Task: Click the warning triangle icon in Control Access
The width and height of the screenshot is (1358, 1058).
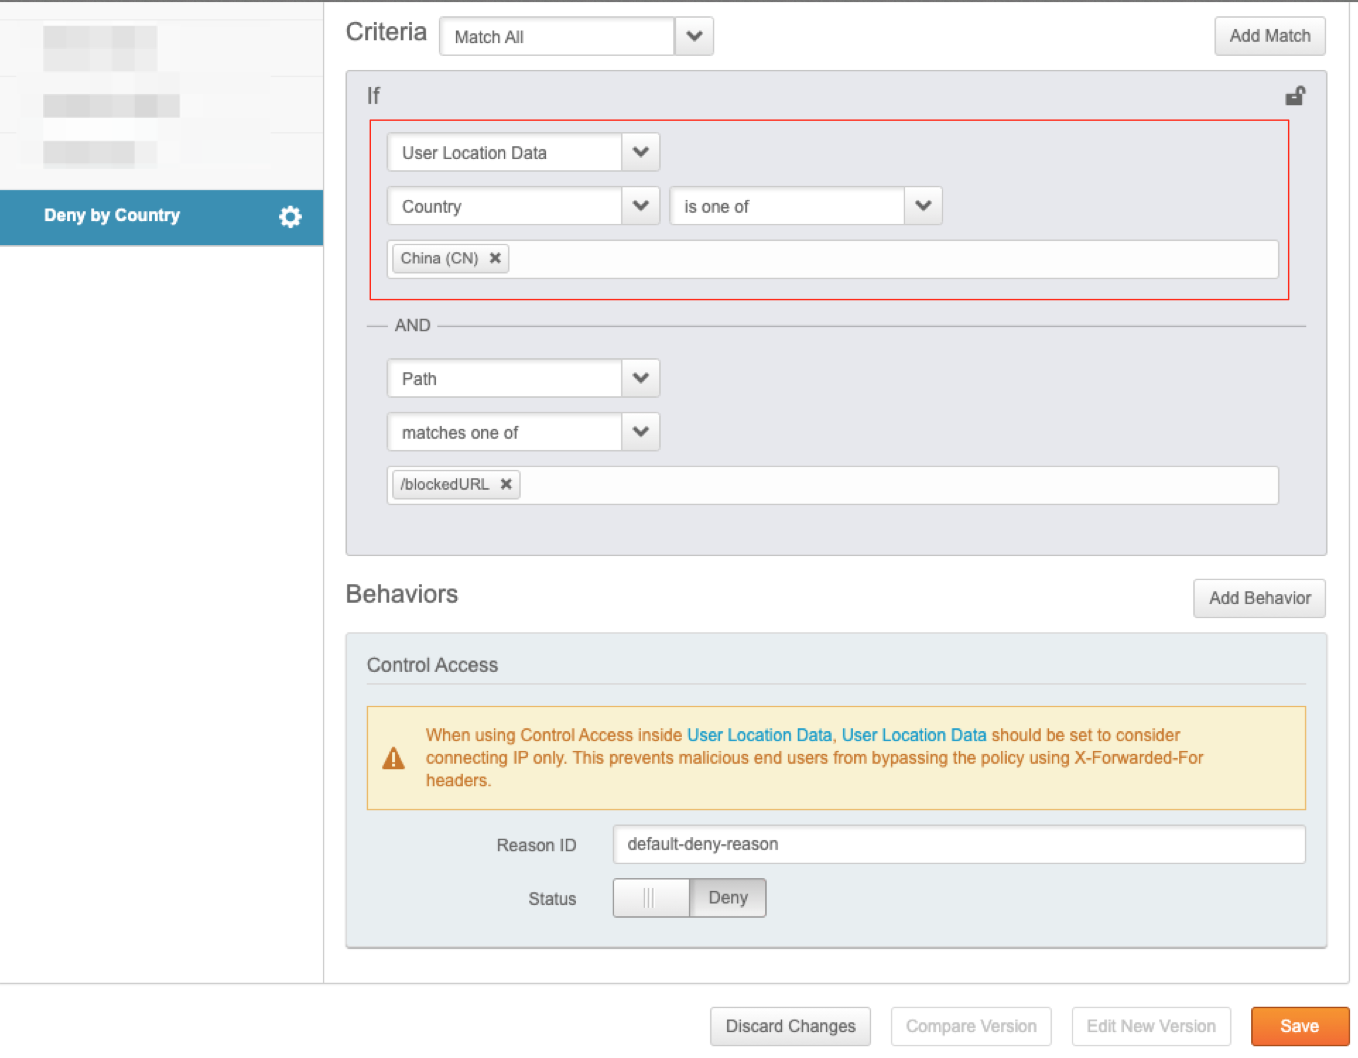Action: [x=394, y=759]
